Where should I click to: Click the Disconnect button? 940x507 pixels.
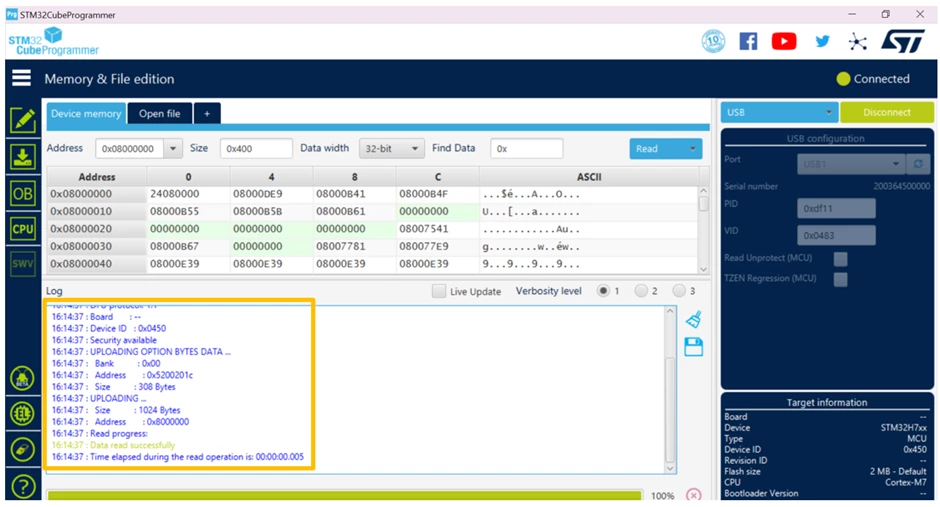pyautogui.click(x=887, y=112)
